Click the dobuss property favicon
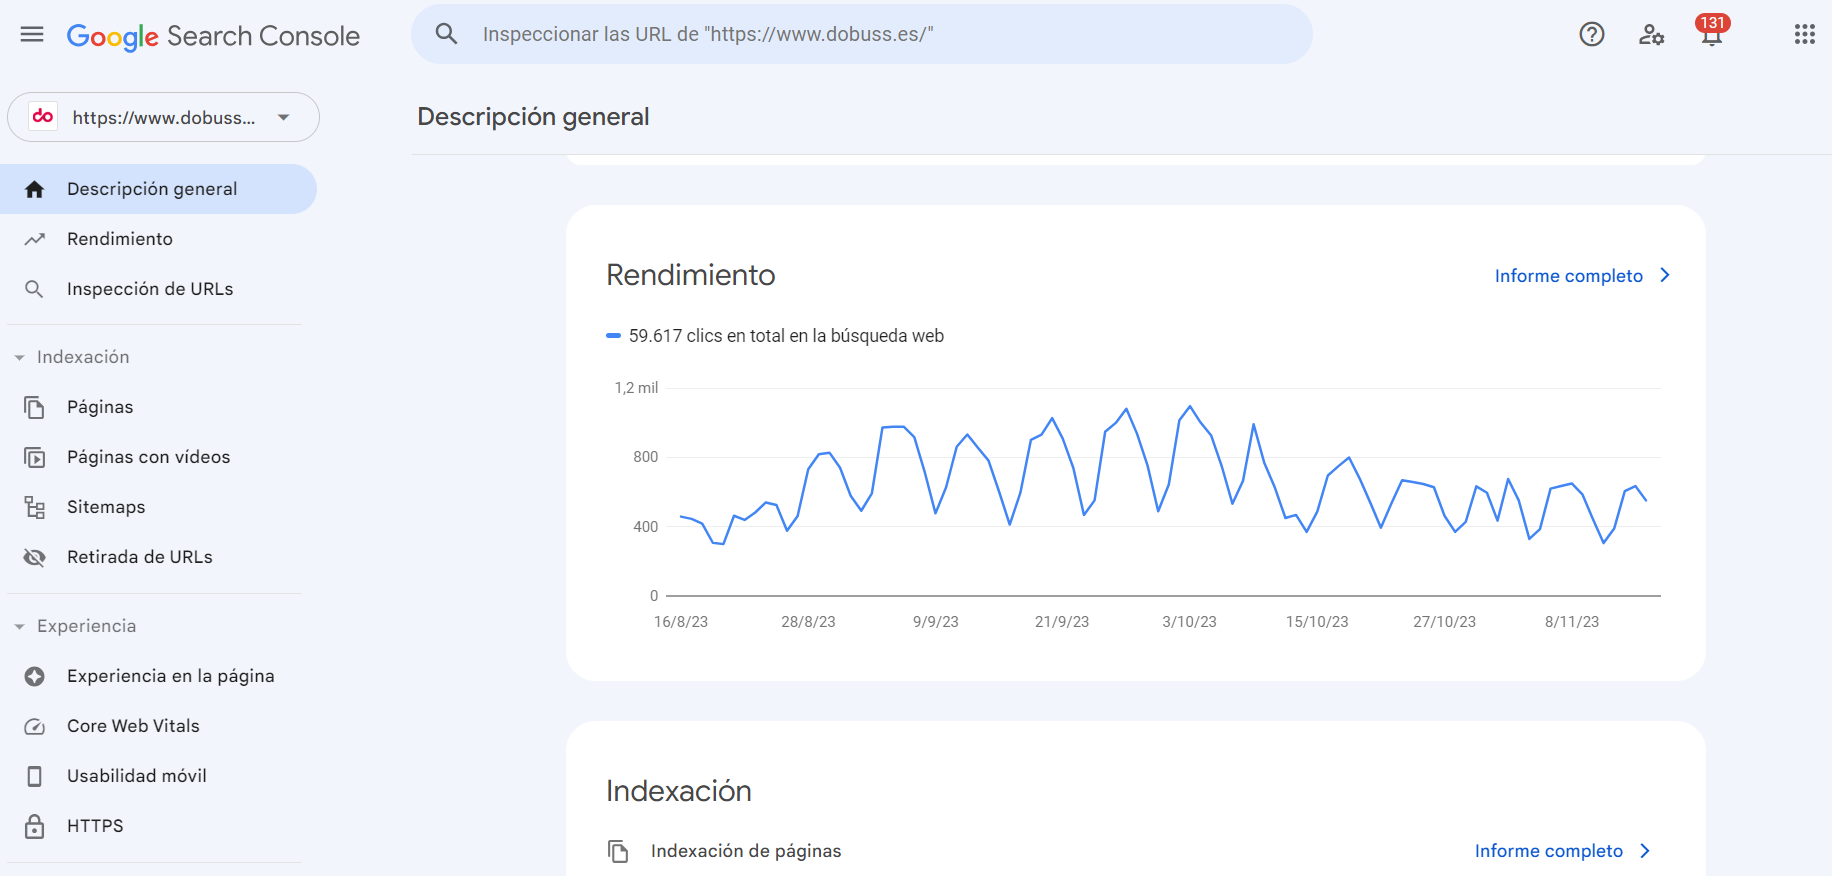 tap(43, 117)
